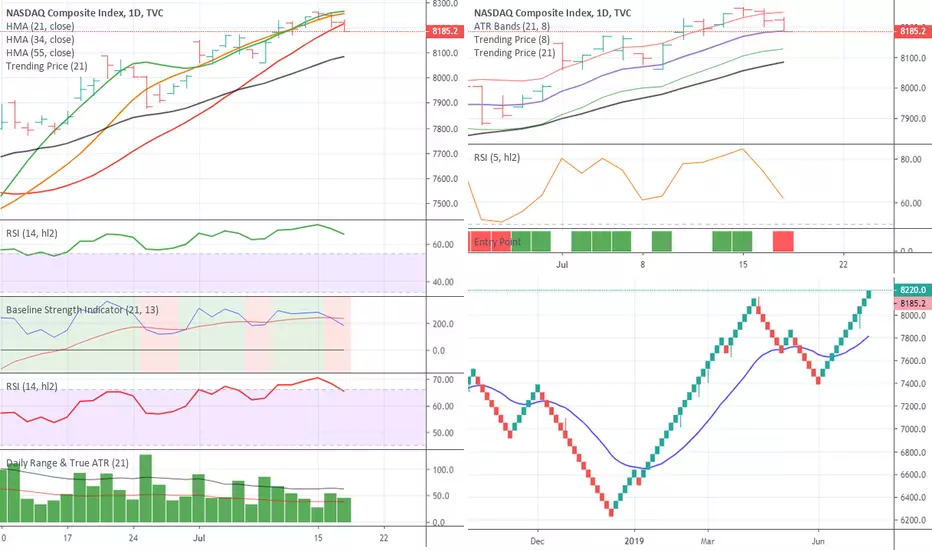The image size is (932, 550).
Task: Click the 6200.0 label on Renko price axis
Action: click(913, 520)
